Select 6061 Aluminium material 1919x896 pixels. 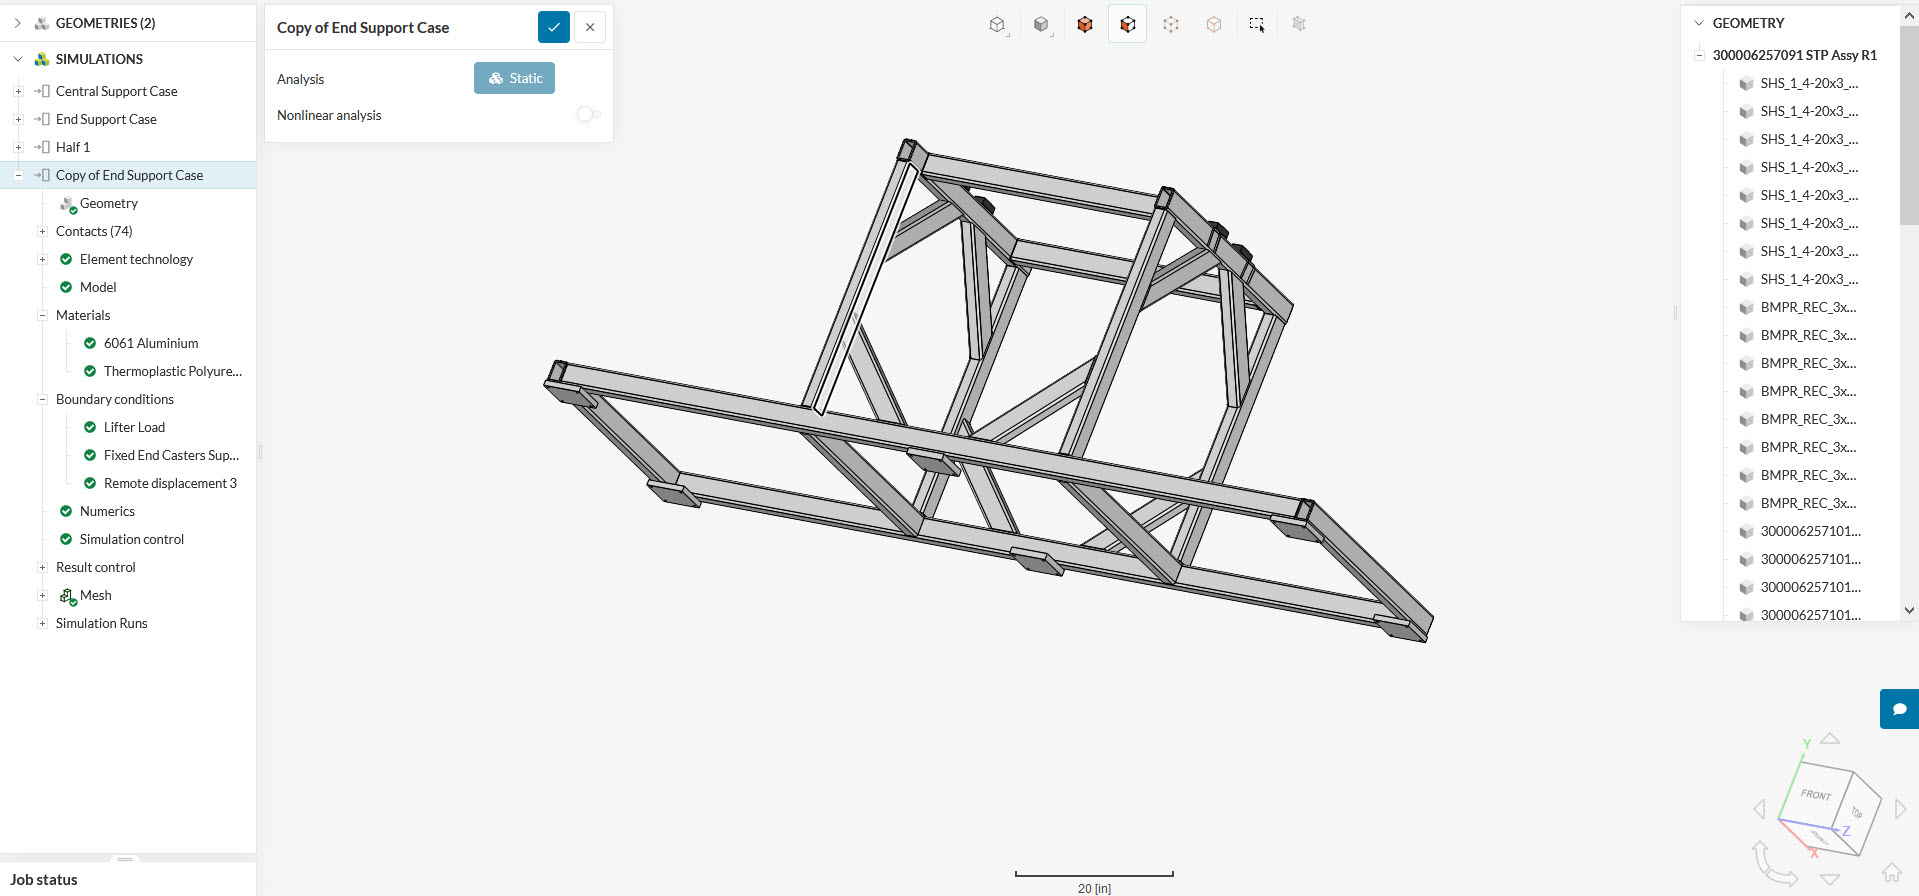tap(151, 343)
